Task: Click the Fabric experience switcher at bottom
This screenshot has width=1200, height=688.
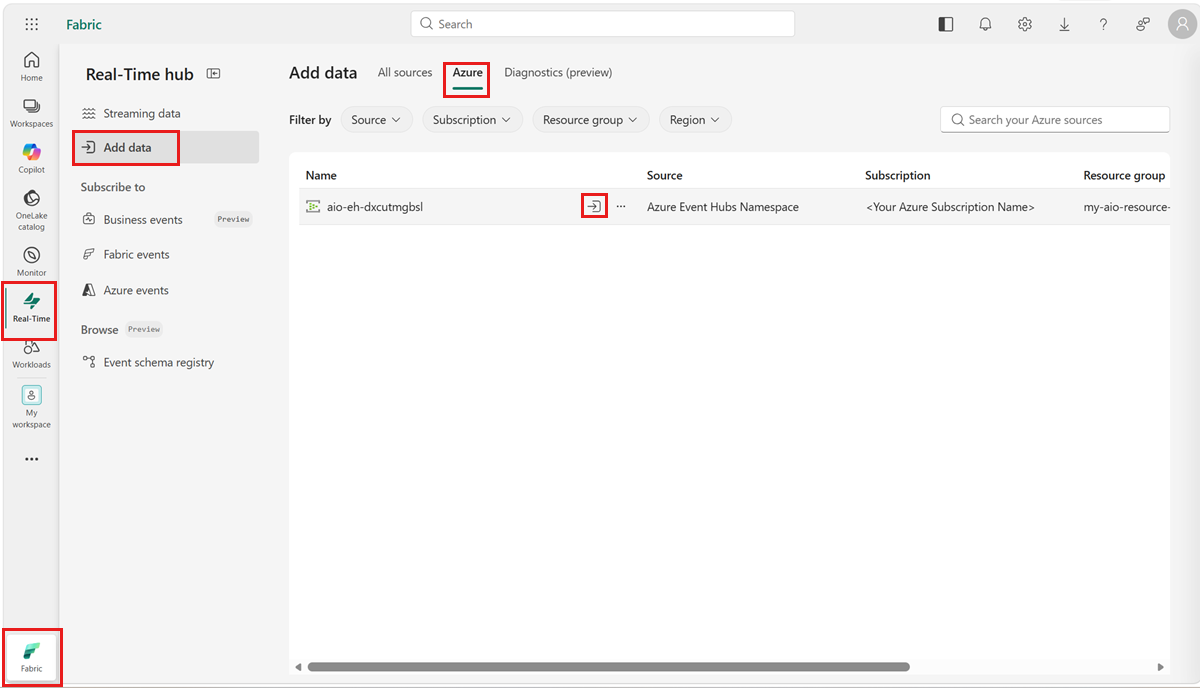Action: [x=31, y=657]
